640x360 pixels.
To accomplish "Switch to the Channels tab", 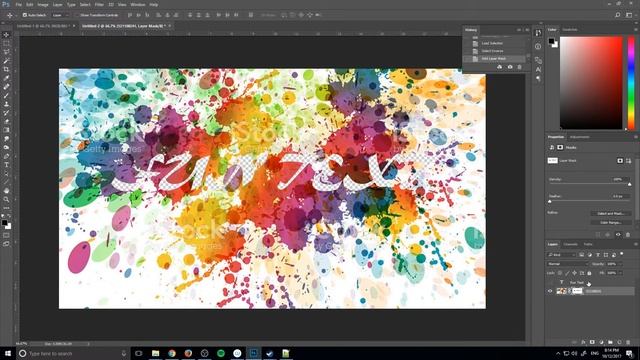I will (571, 244).
